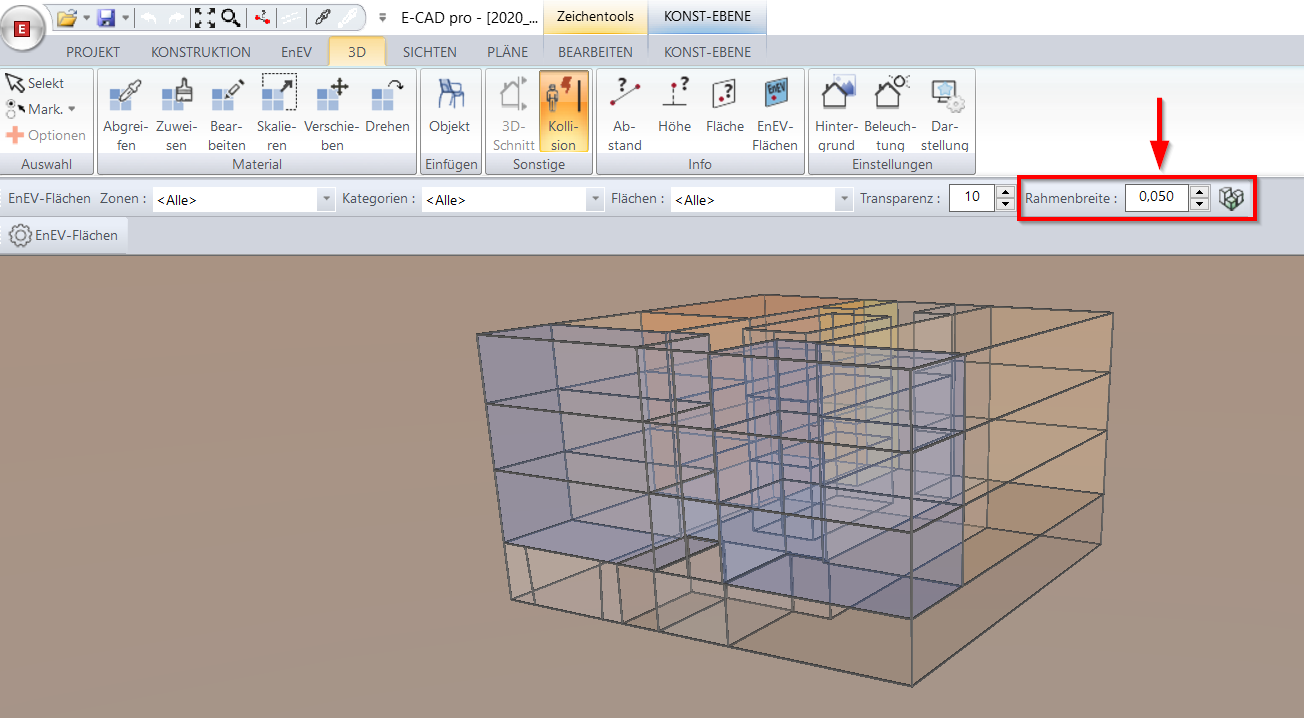This screenshot has height=718, width=1304.
Task: Open the SICHTEN ribbon tab
Action: pos(429,51)
